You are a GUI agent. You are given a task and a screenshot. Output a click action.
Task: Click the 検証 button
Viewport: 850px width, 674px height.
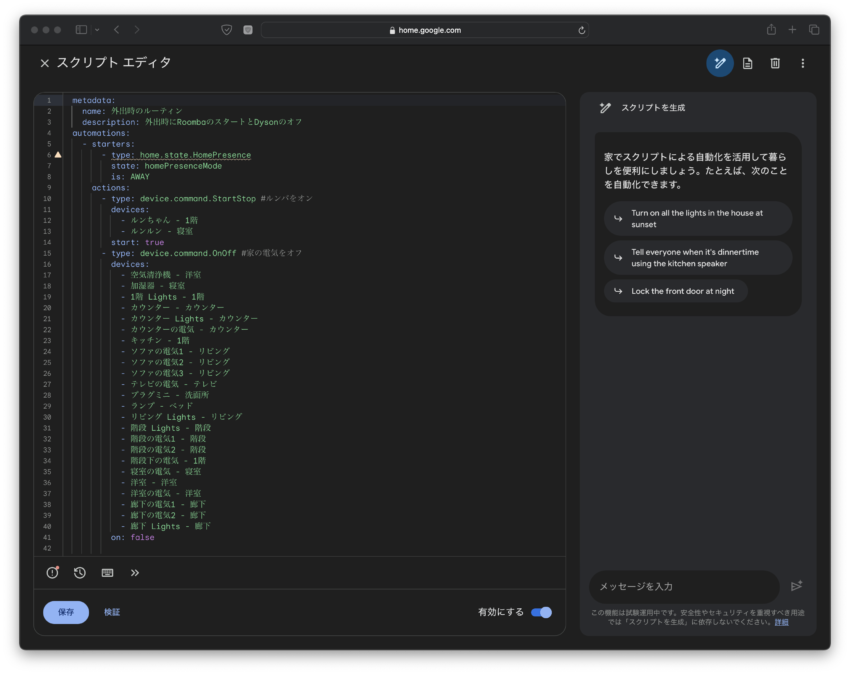click(x=112, y=612)
